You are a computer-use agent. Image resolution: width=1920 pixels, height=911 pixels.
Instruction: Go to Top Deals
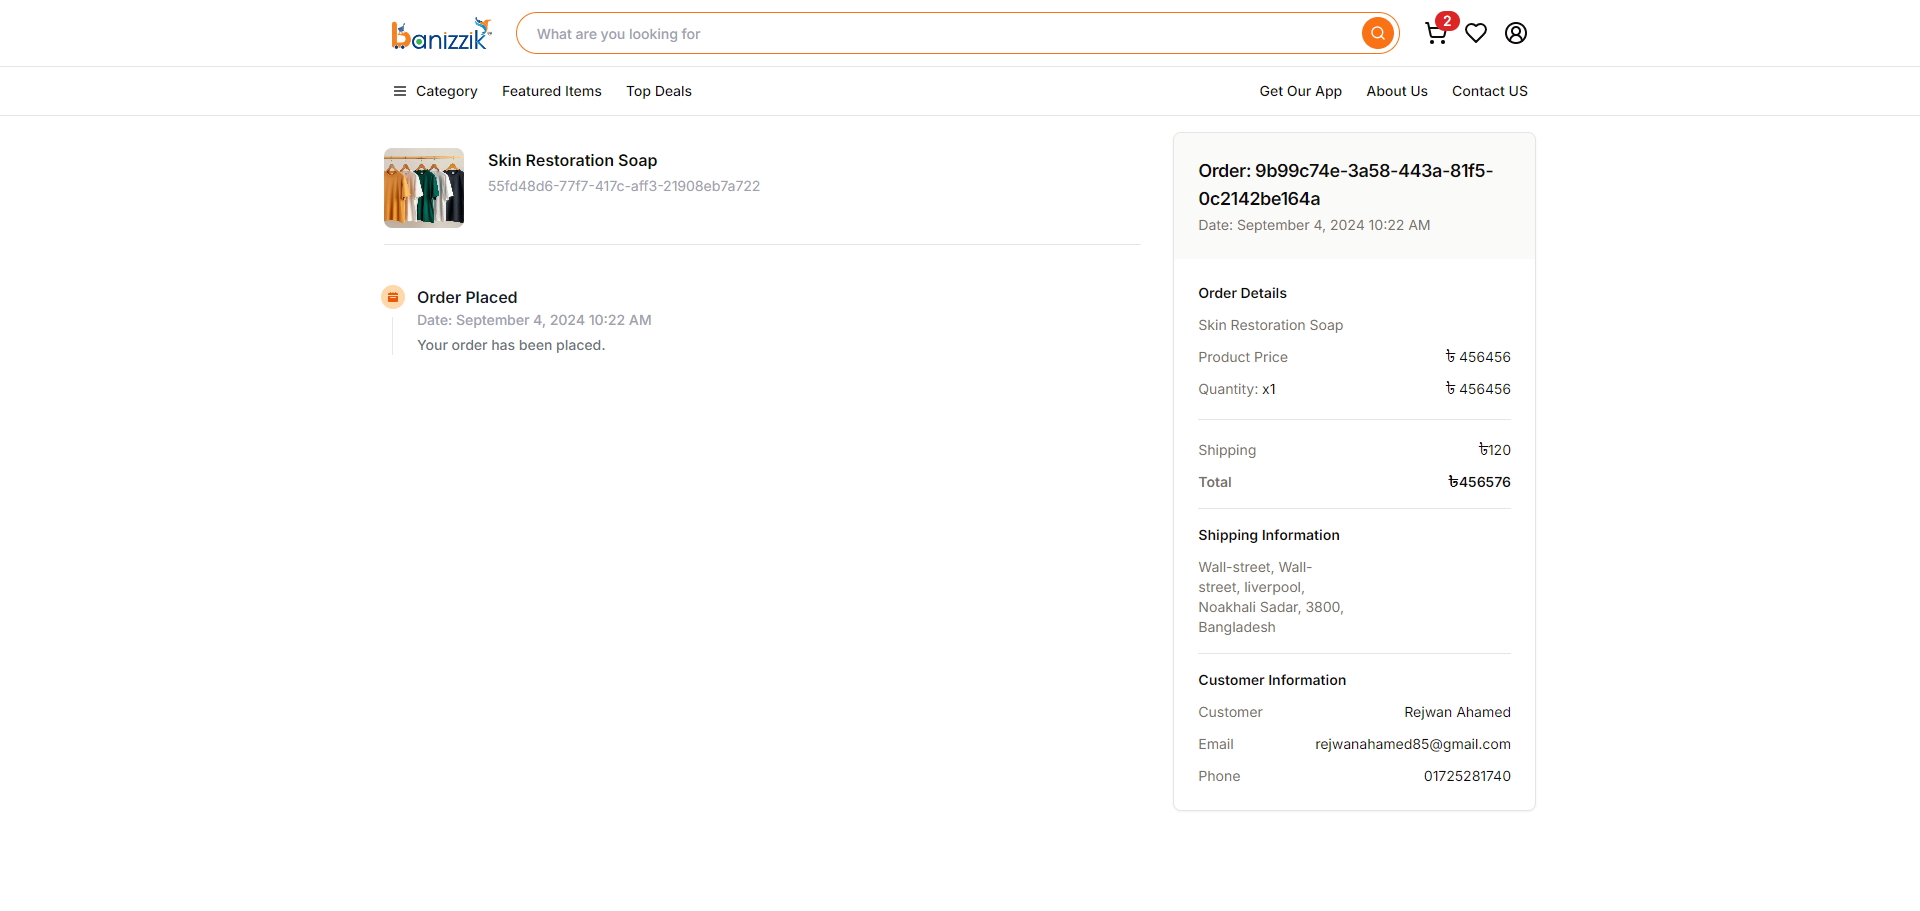(659, 91)
